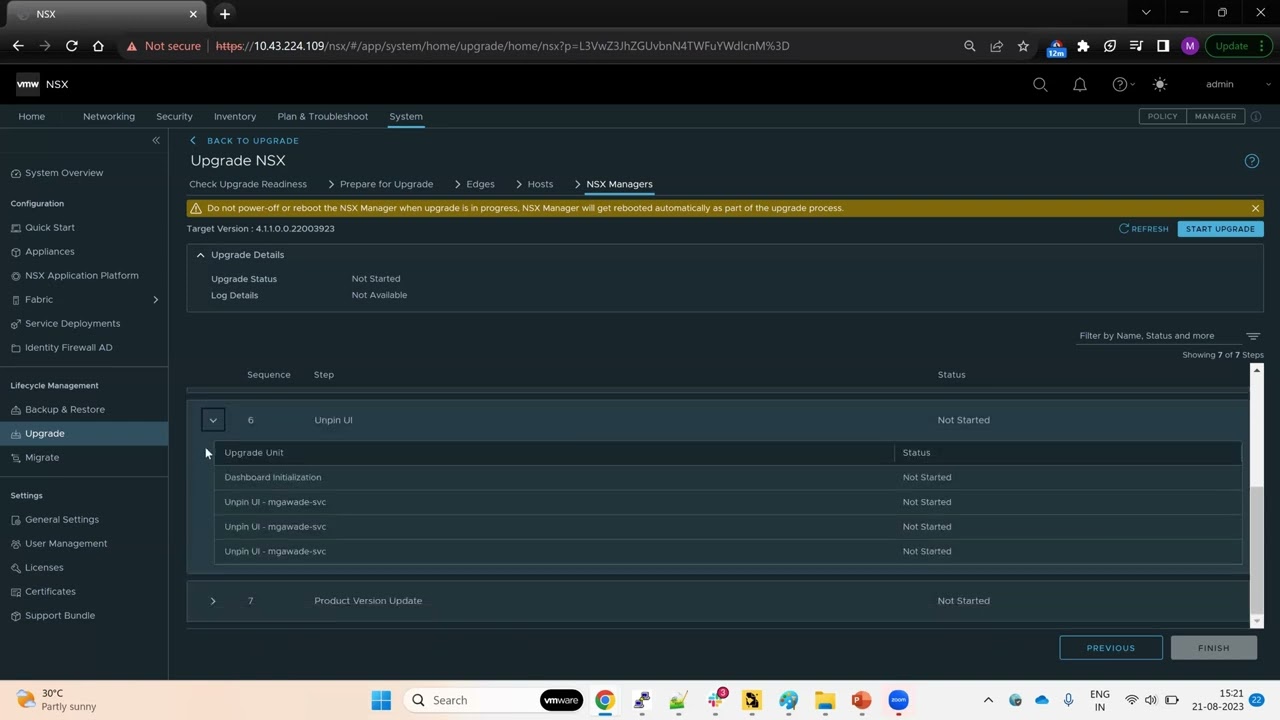Screen dimensions: 1280x720
Task: View alarms using the bell icon
Action: (x=1080, y=84)
